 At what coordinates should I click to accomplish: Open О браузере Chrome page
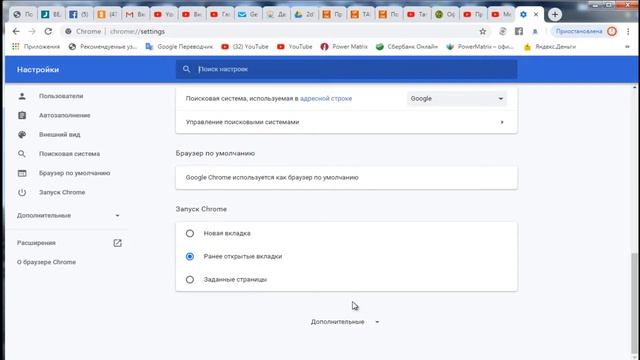point(46,262)
